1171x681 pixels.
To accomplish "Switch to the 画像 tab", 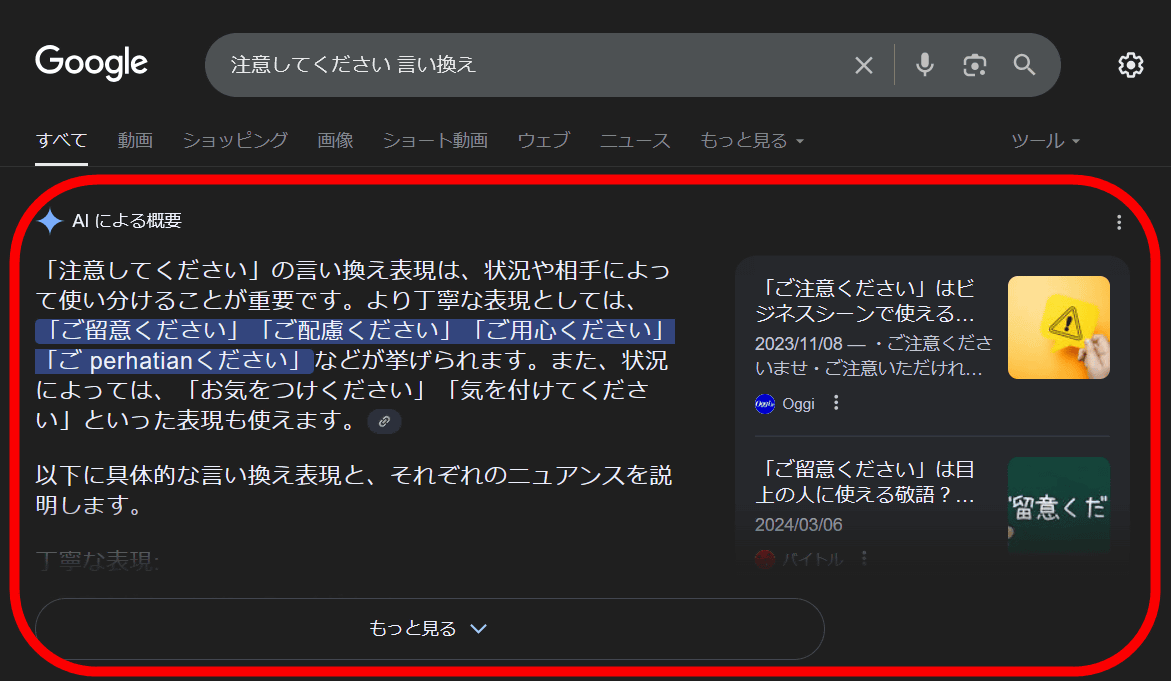I will coord(335,141).
